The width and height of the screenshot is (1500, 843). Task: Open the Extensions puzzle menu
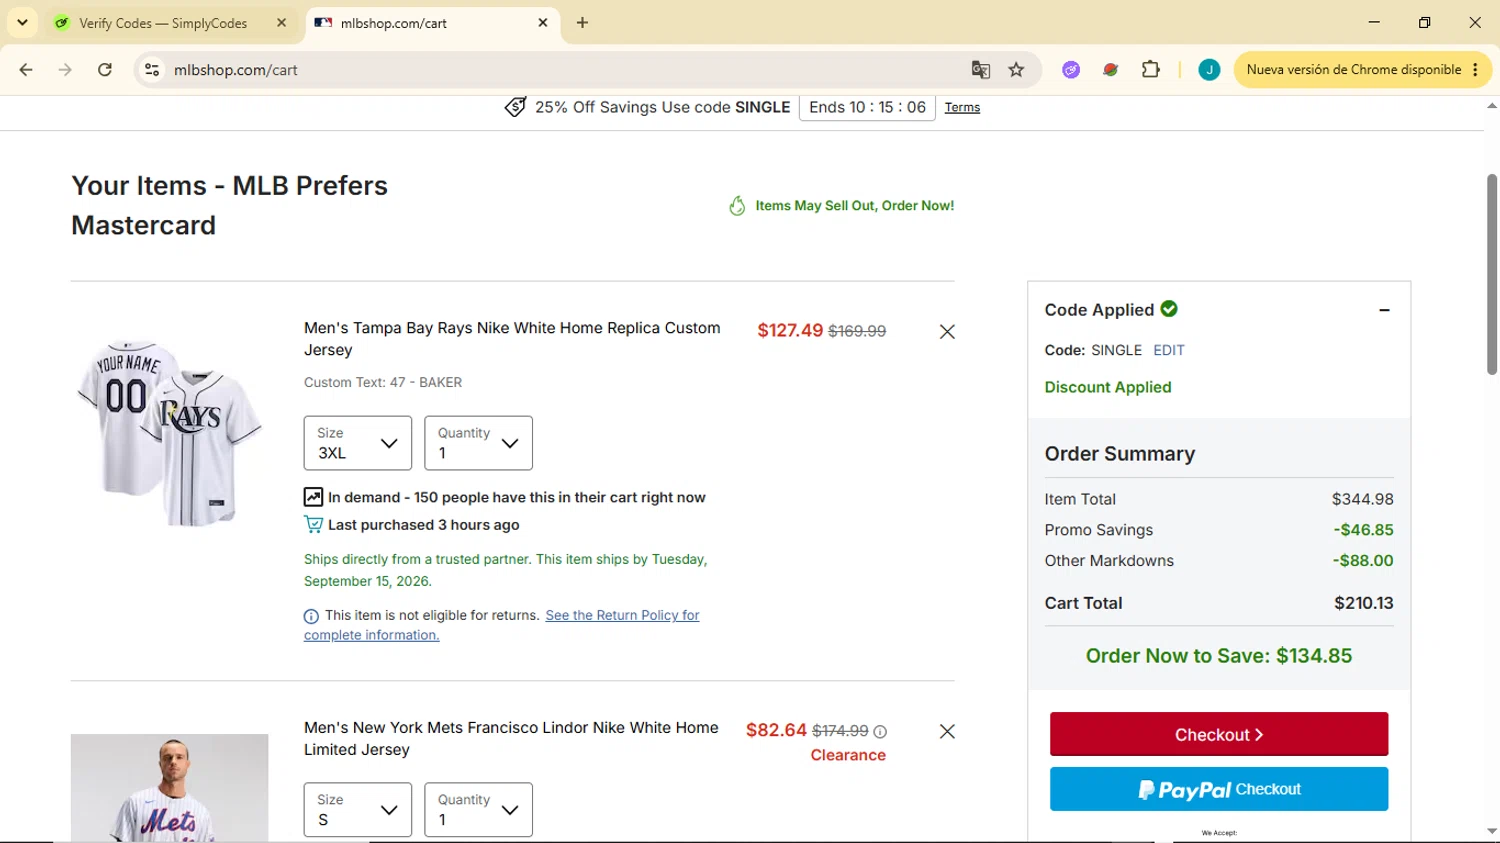1150,69
